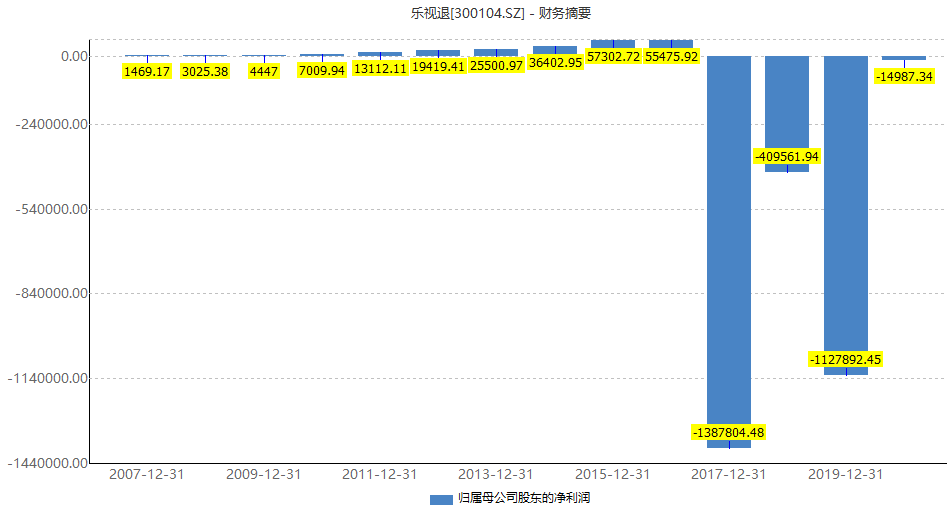This screenshot has width=947, height=511.
Task: Select the data label 1469.17
Action: 147,72
